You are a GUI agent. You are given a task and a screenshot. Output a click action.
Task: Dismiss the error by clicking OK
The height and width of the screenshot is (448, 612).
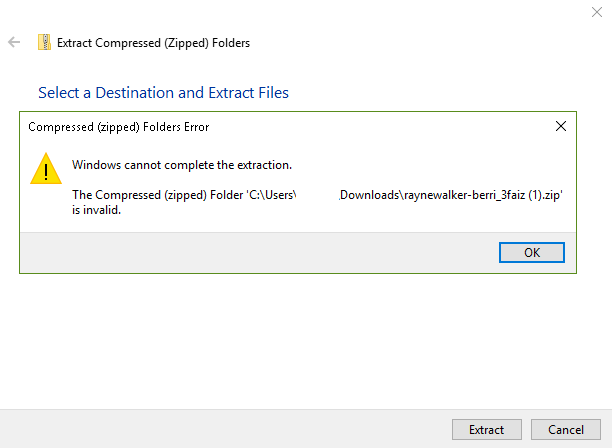tap(532, 252)
